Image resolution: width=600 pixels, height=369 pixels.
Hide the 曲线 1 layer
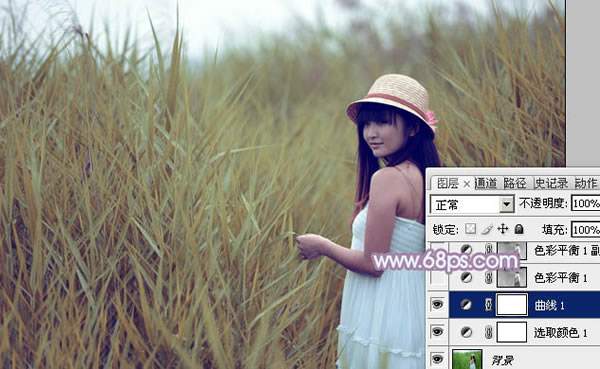click(437, 305)
